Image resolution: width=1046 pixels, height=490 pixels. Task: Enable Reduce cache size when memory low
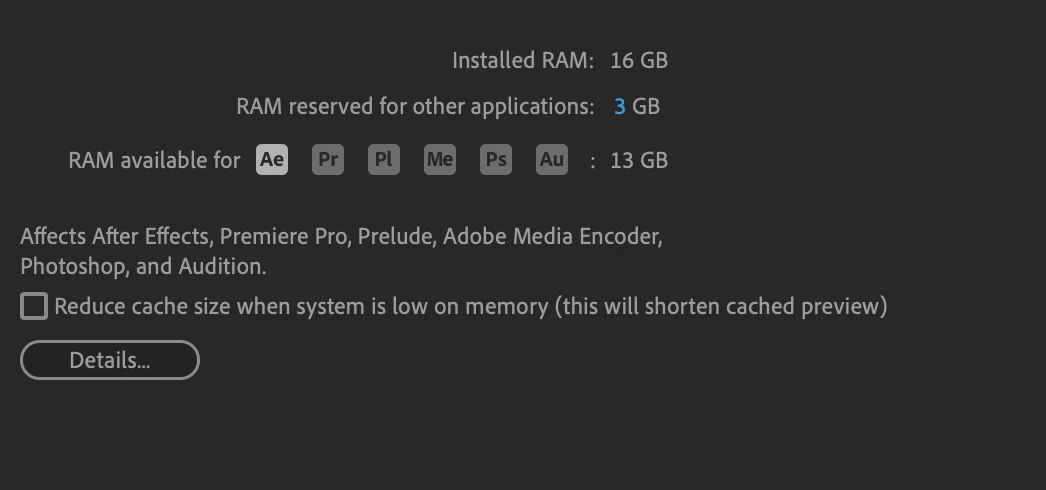(34, 306)
